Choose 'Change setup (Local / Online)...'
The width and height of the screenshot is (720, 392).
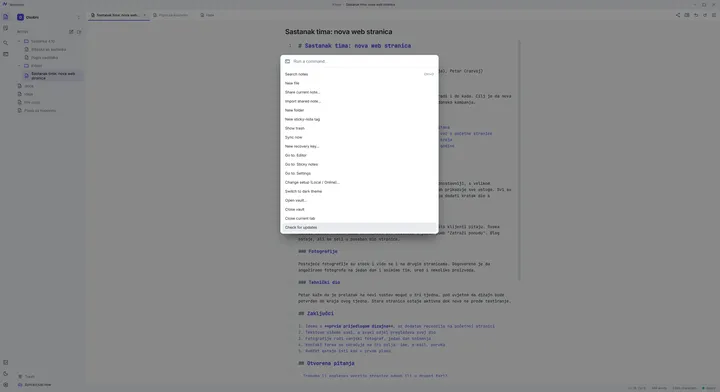coord(359,182)
